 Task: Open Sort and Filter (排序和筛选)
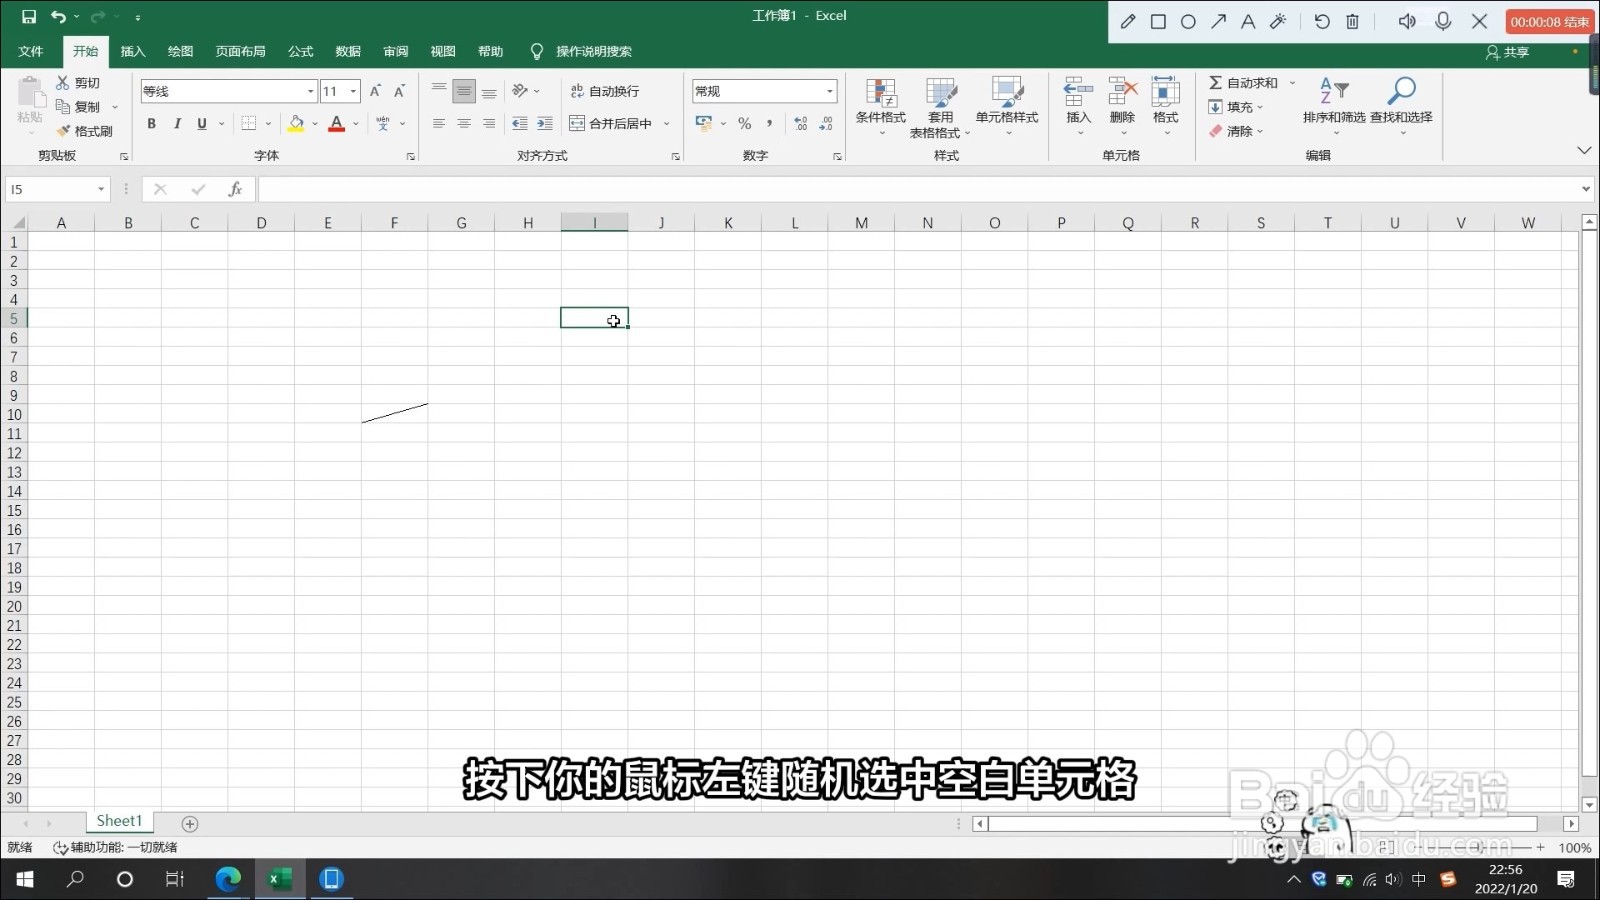(1334, 106)
